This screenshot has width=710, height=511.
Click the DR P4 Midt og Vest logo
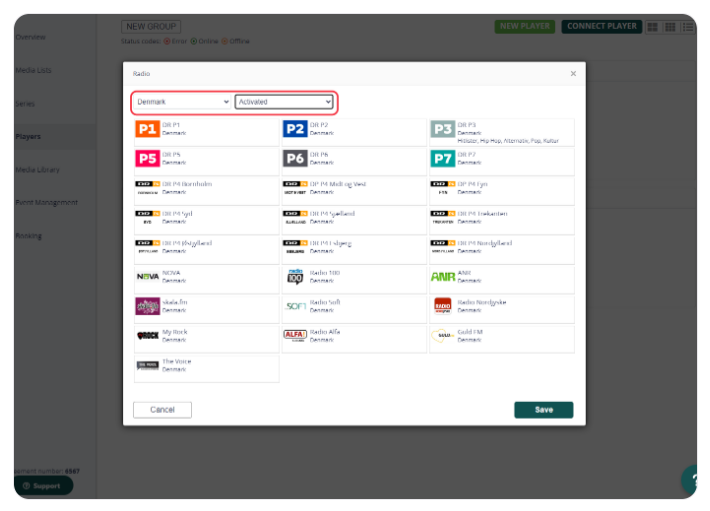point(295,188)
